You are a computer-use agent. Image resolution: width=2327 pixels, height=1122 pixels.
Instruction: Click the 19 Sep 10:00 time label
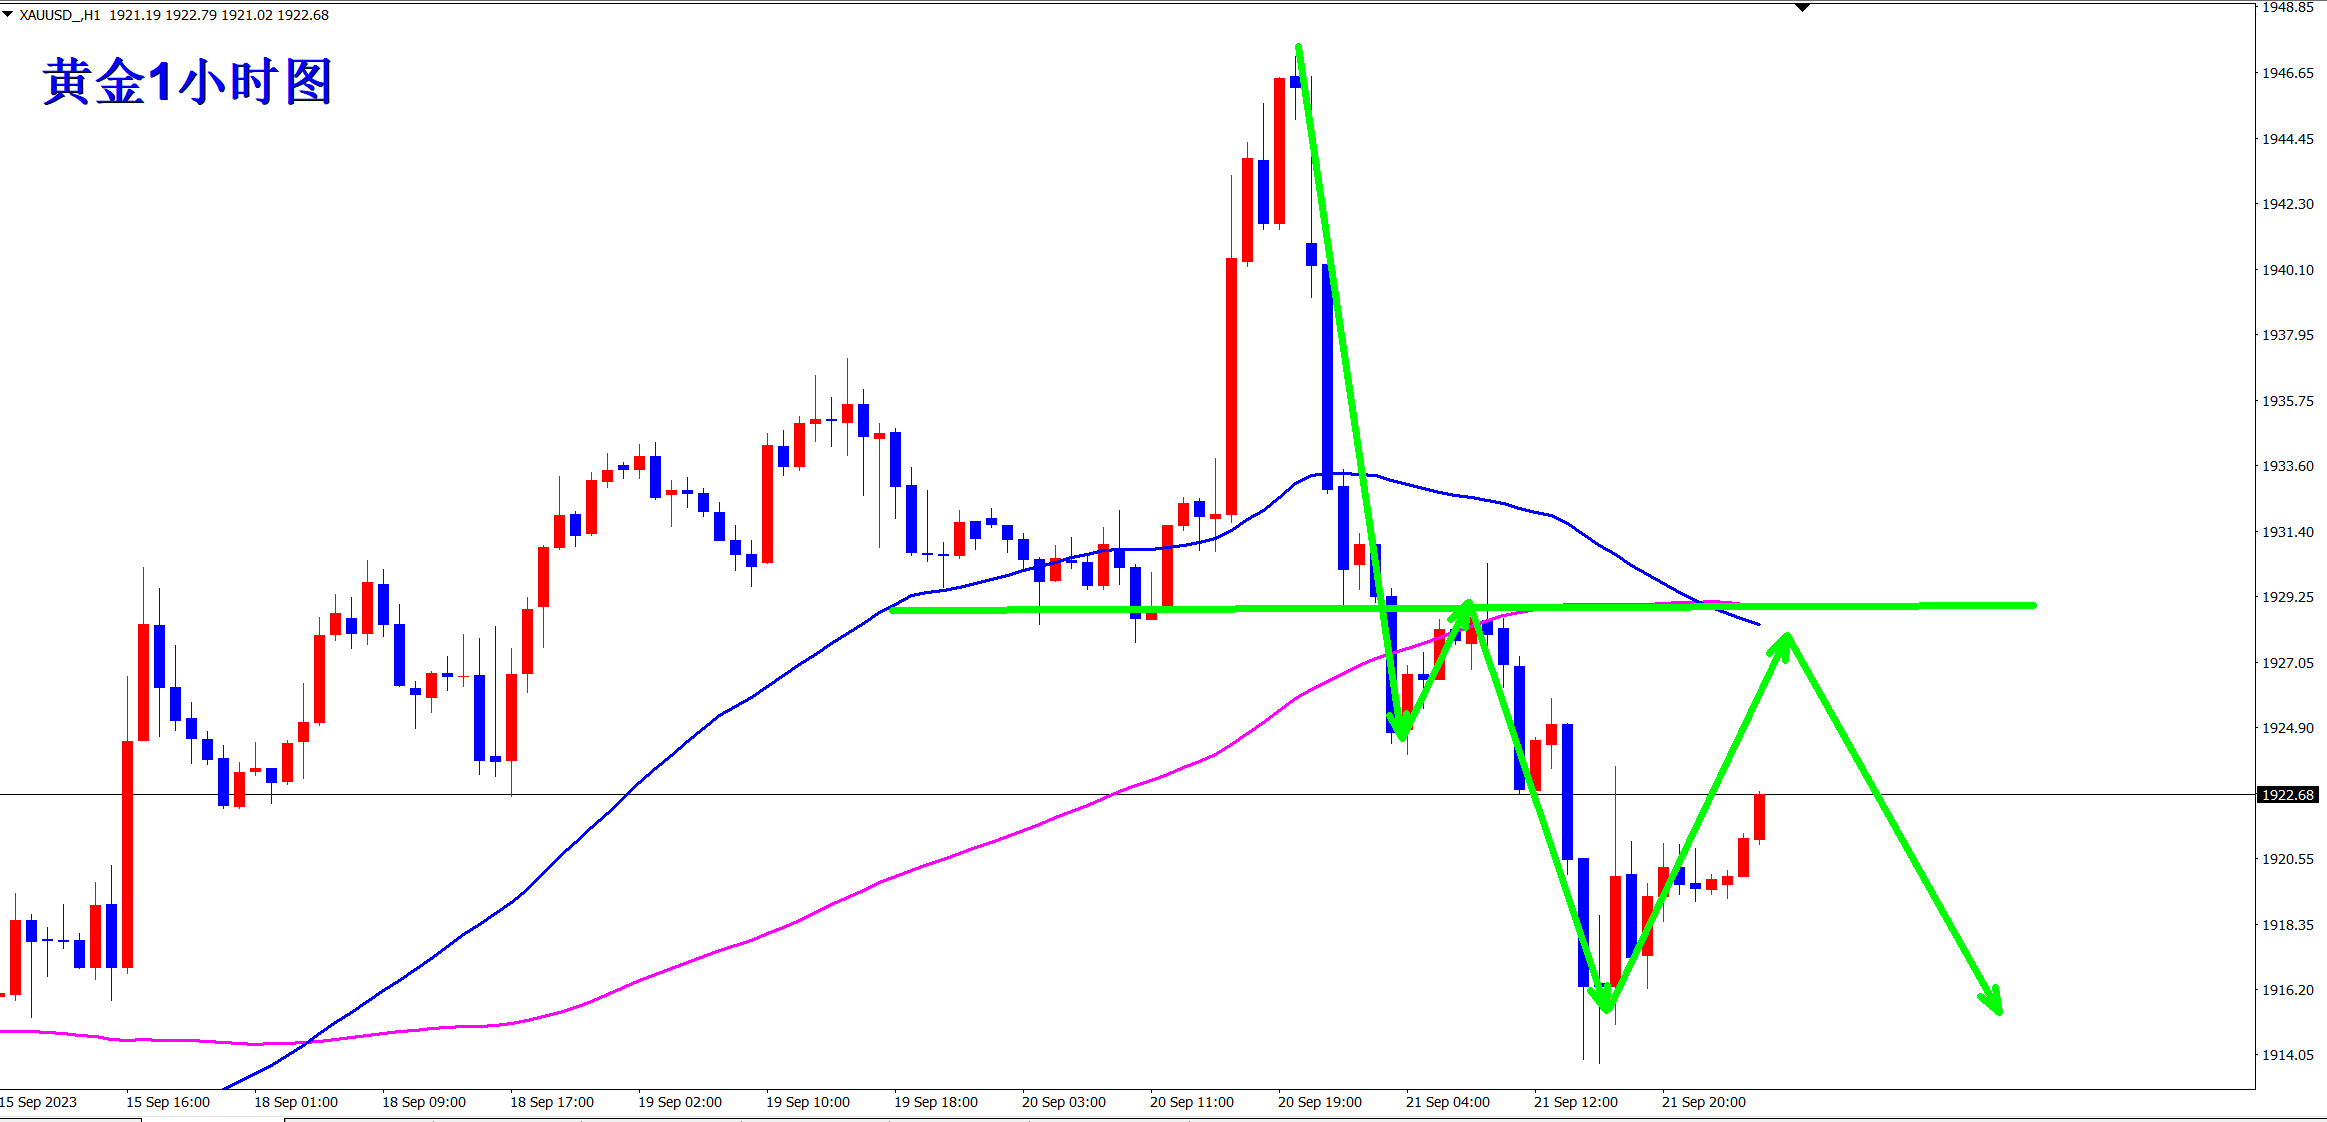[807, 1102]
